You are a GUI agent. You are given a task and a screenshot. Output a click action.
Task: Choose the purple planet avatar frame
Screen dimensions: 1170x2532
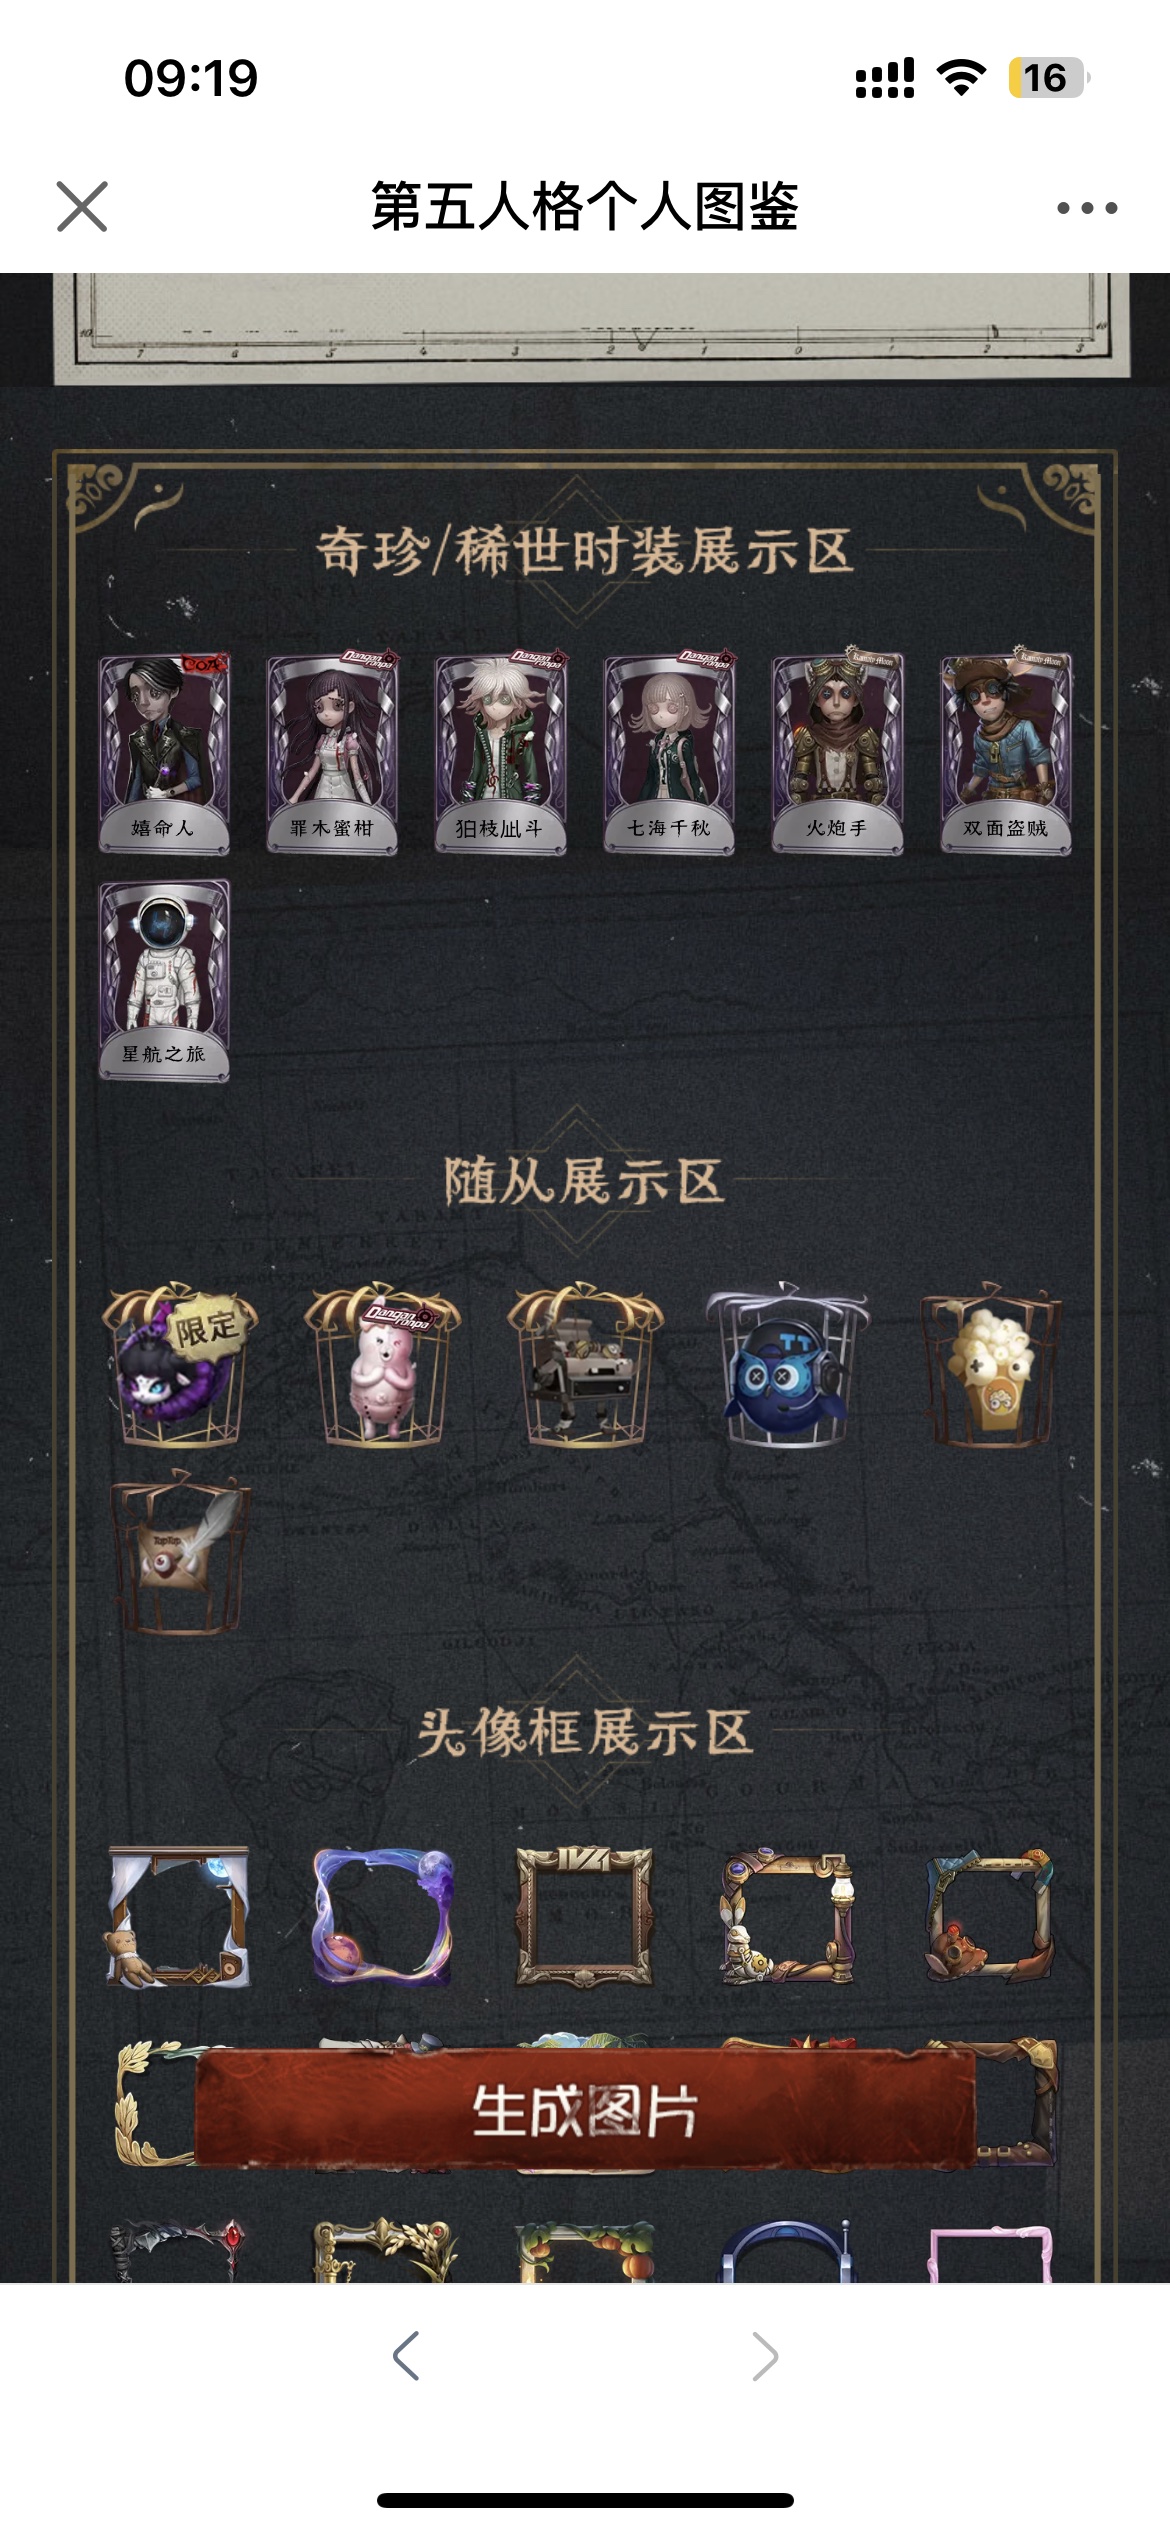pyautogui.click(x=382, y=1916)
